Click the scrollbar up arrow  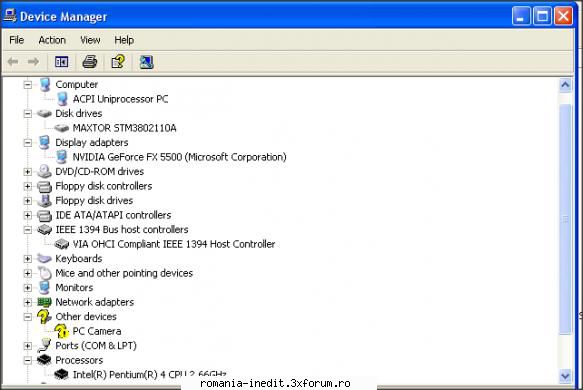pyautogui.click(x=565, y=85)
